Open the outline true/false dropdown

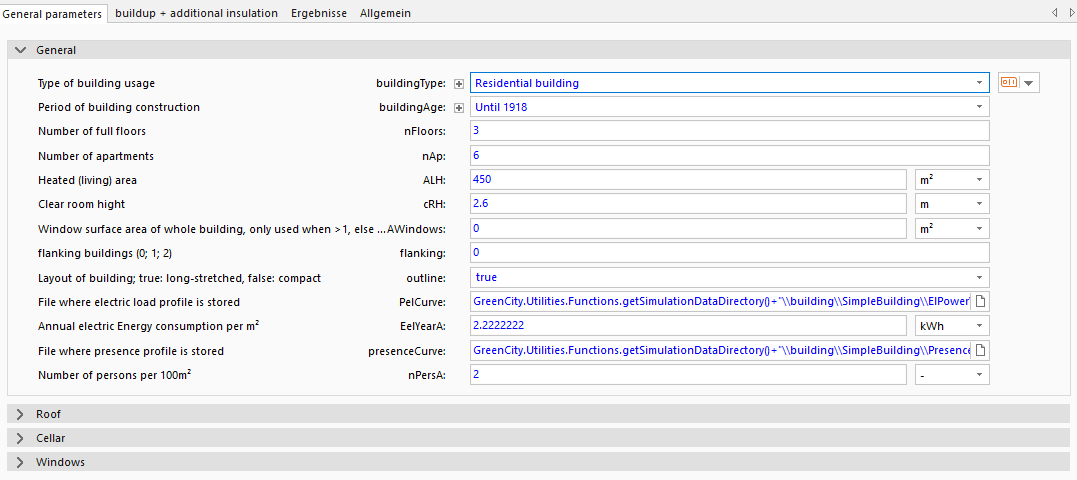[979, 277]
